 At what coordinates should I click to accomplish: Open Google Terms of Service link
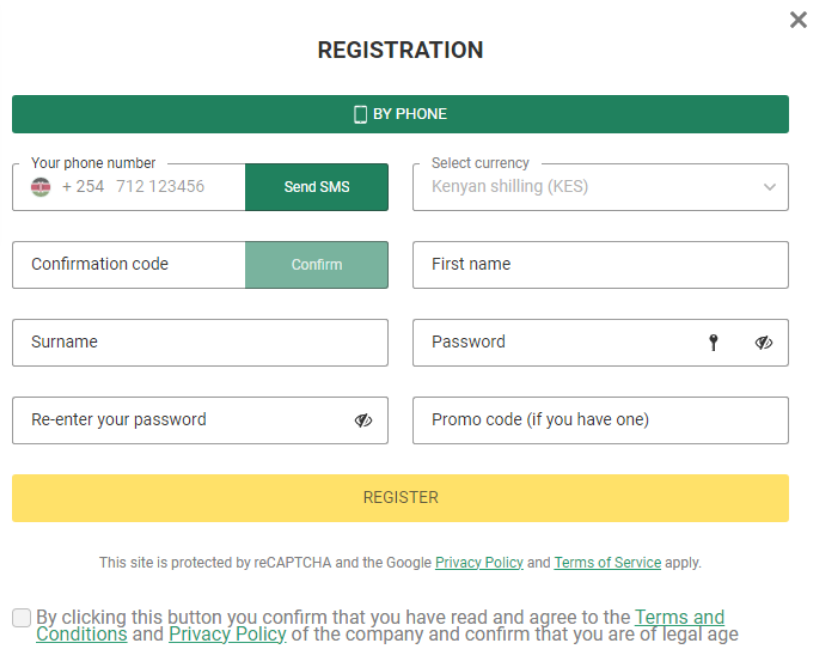click(607, 563)
